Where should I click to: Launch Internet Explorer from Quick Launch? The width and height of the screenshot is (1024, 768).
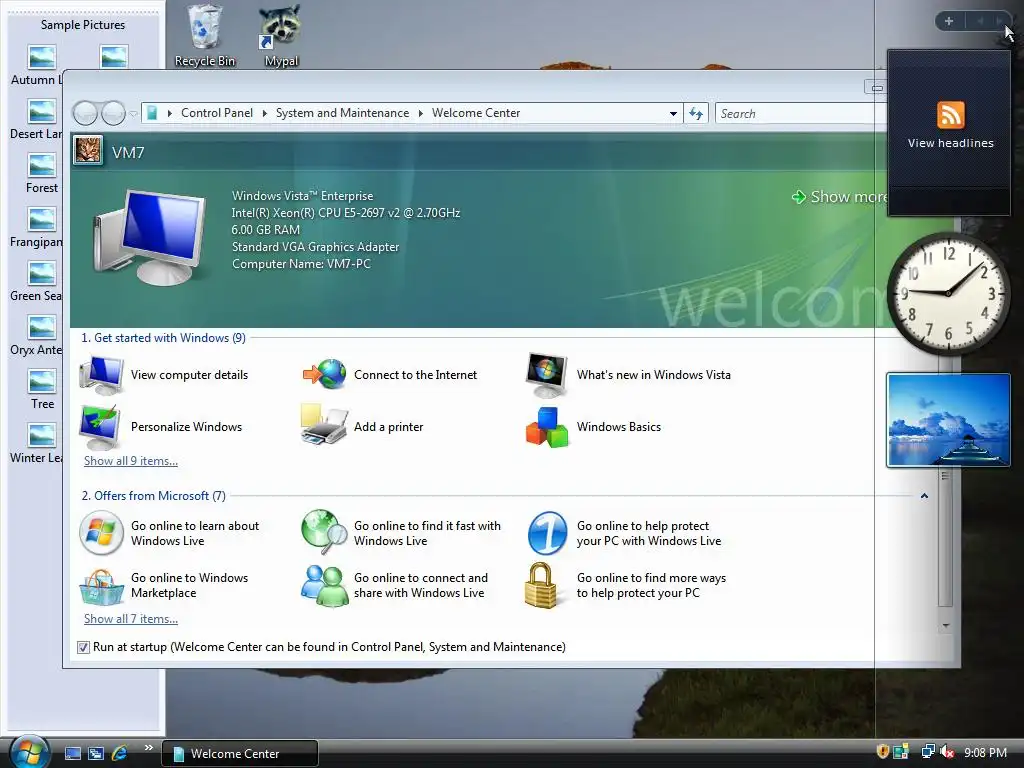(x=120, y=753)
